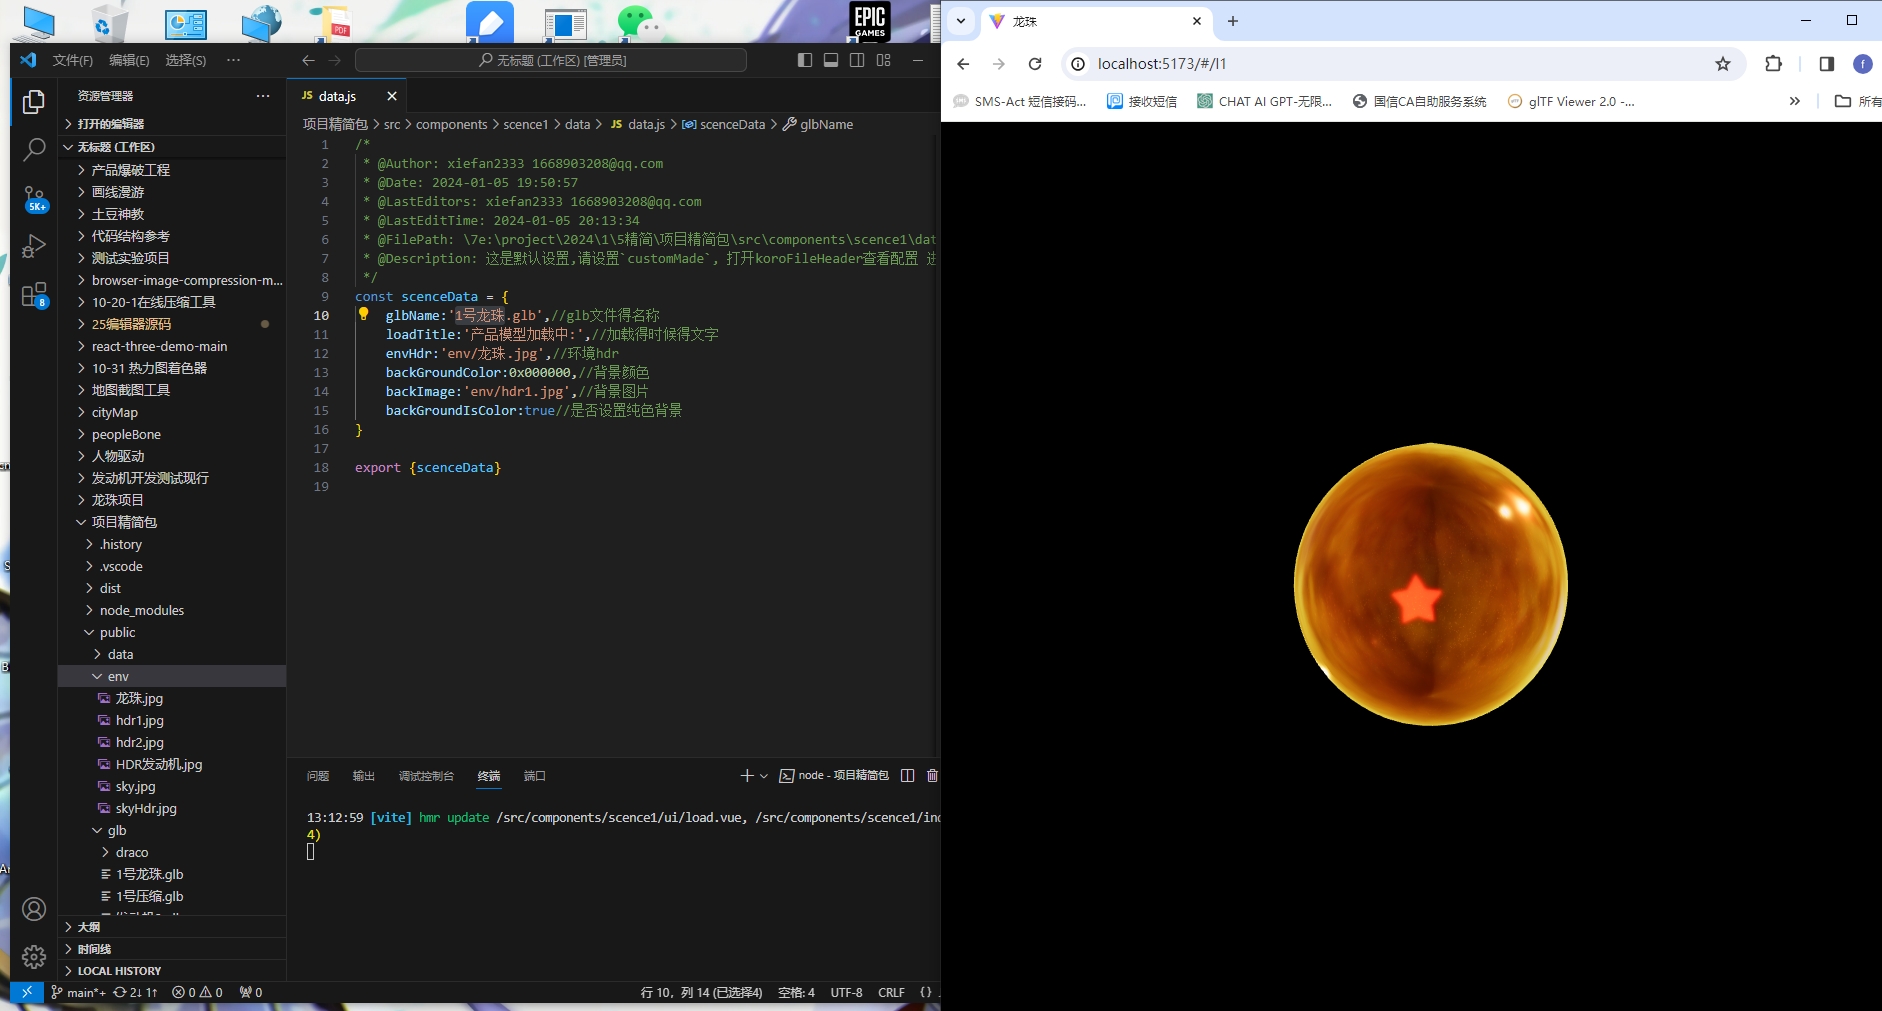Open Customize Layout icon in title bar
The image size is (1882, 1011).
pos(883,60)
